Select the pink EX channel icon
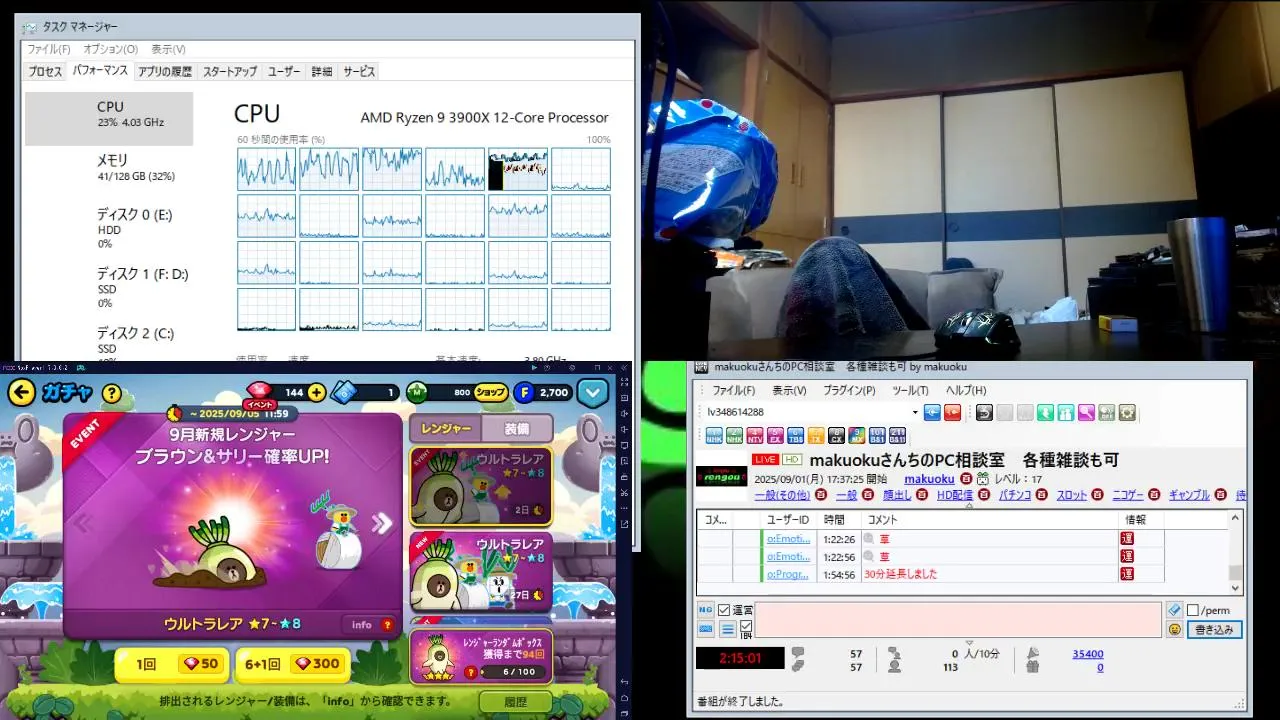 tap(775, 436)
